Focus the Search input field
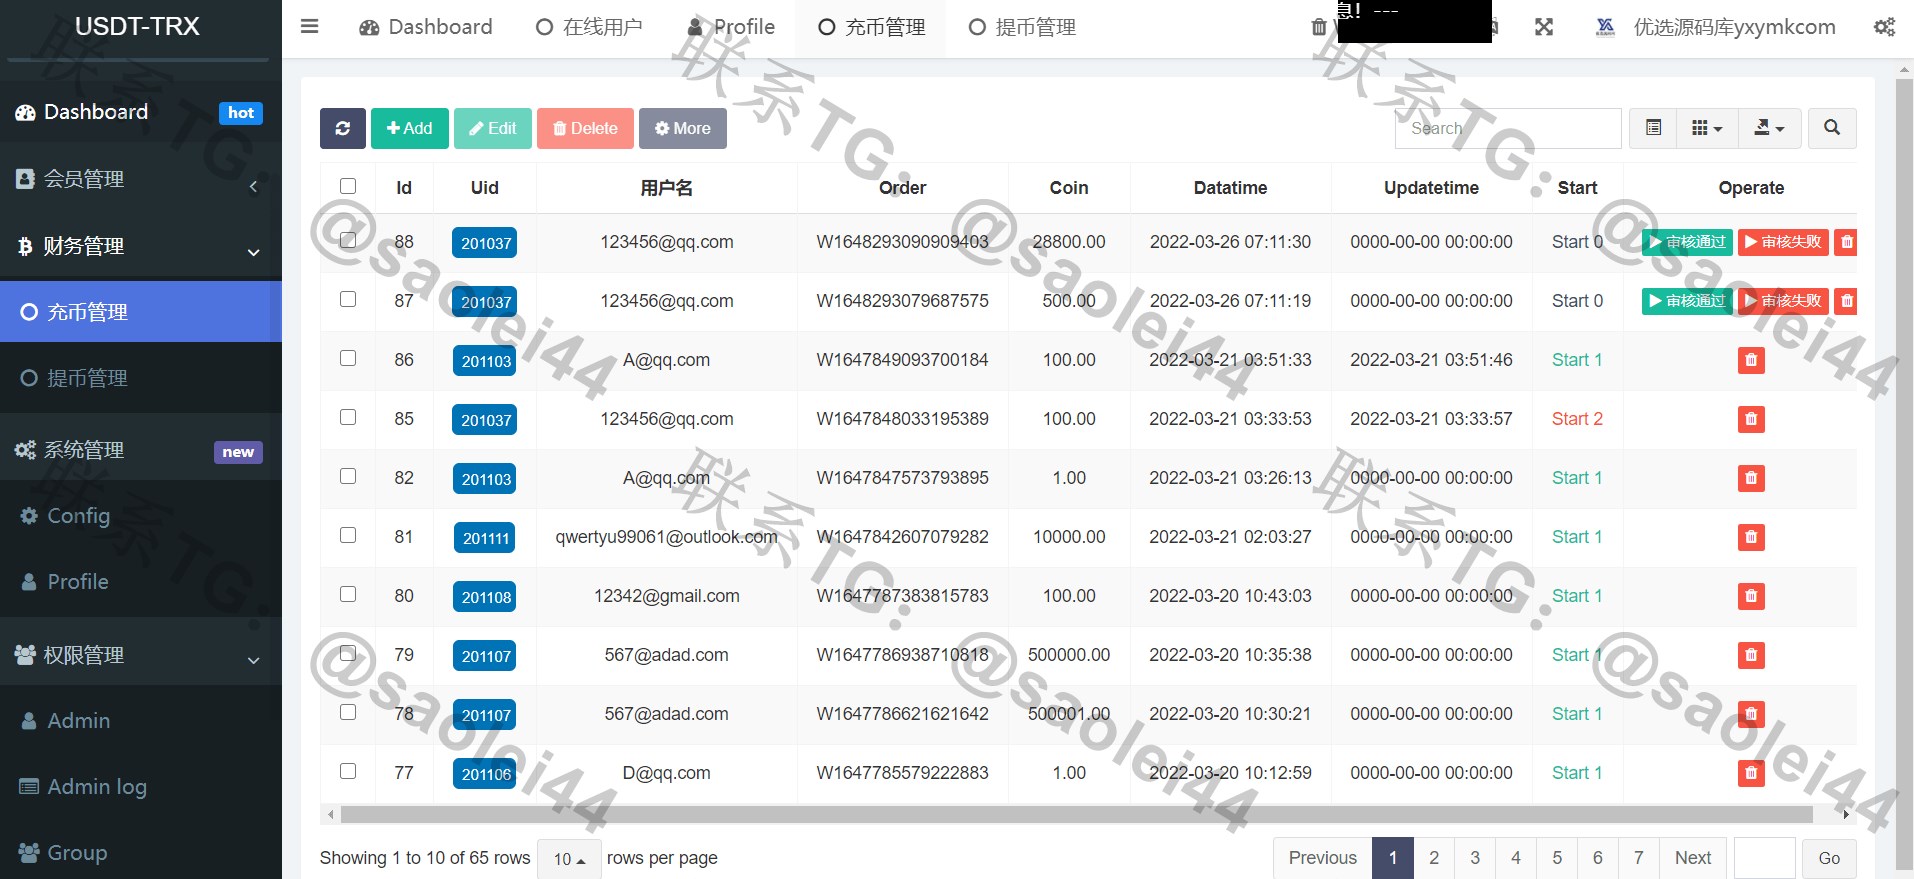Image resolution: width=1914 pixels, height=879 pixels. pos(1508,128)
